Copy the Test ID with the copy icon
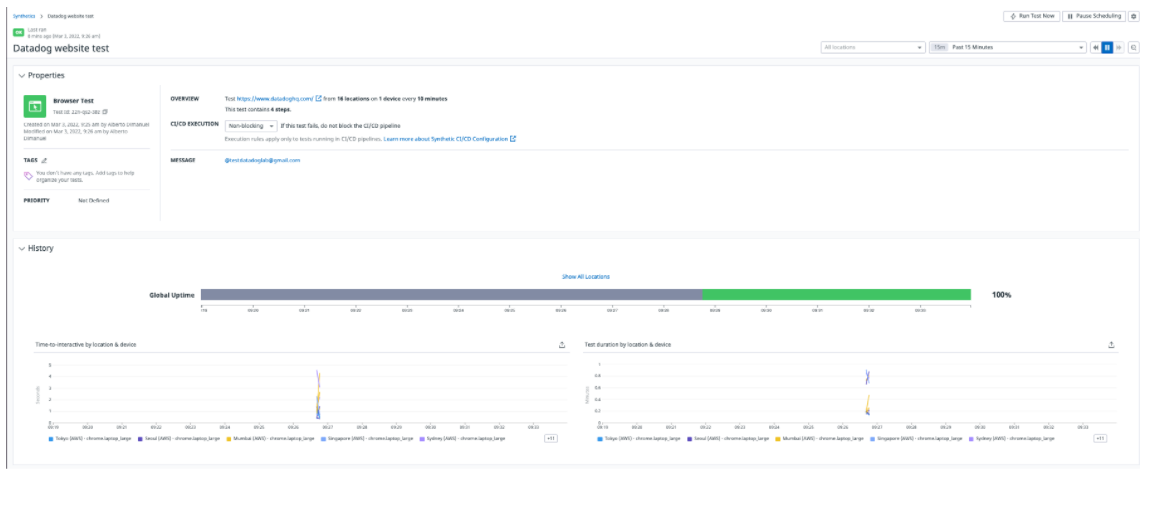 click(x=104, y=111)
